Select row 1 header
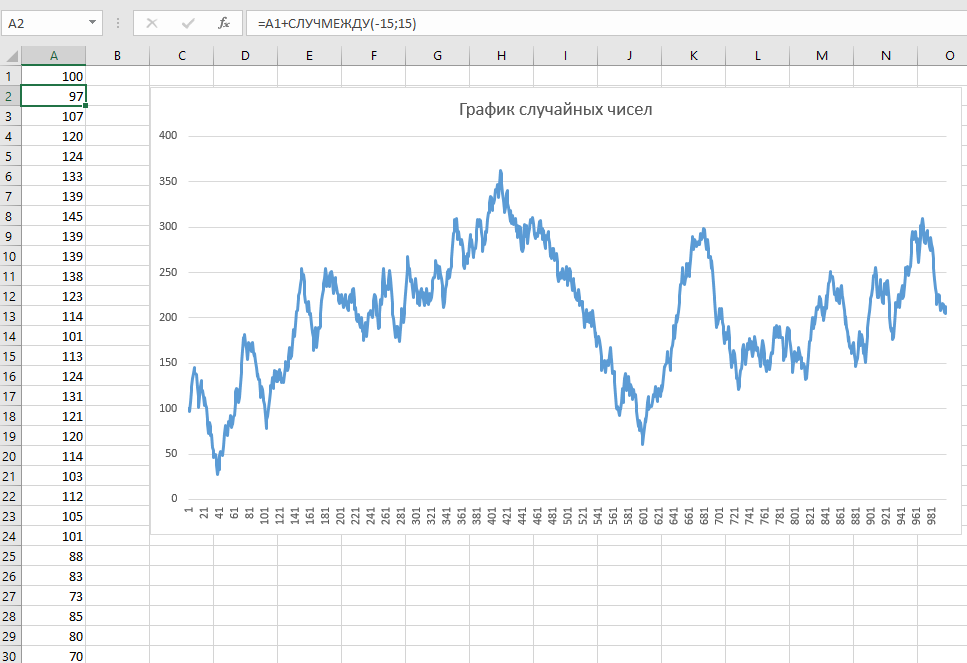The width and height of the screenshot is (967, 663). point(9,76)
